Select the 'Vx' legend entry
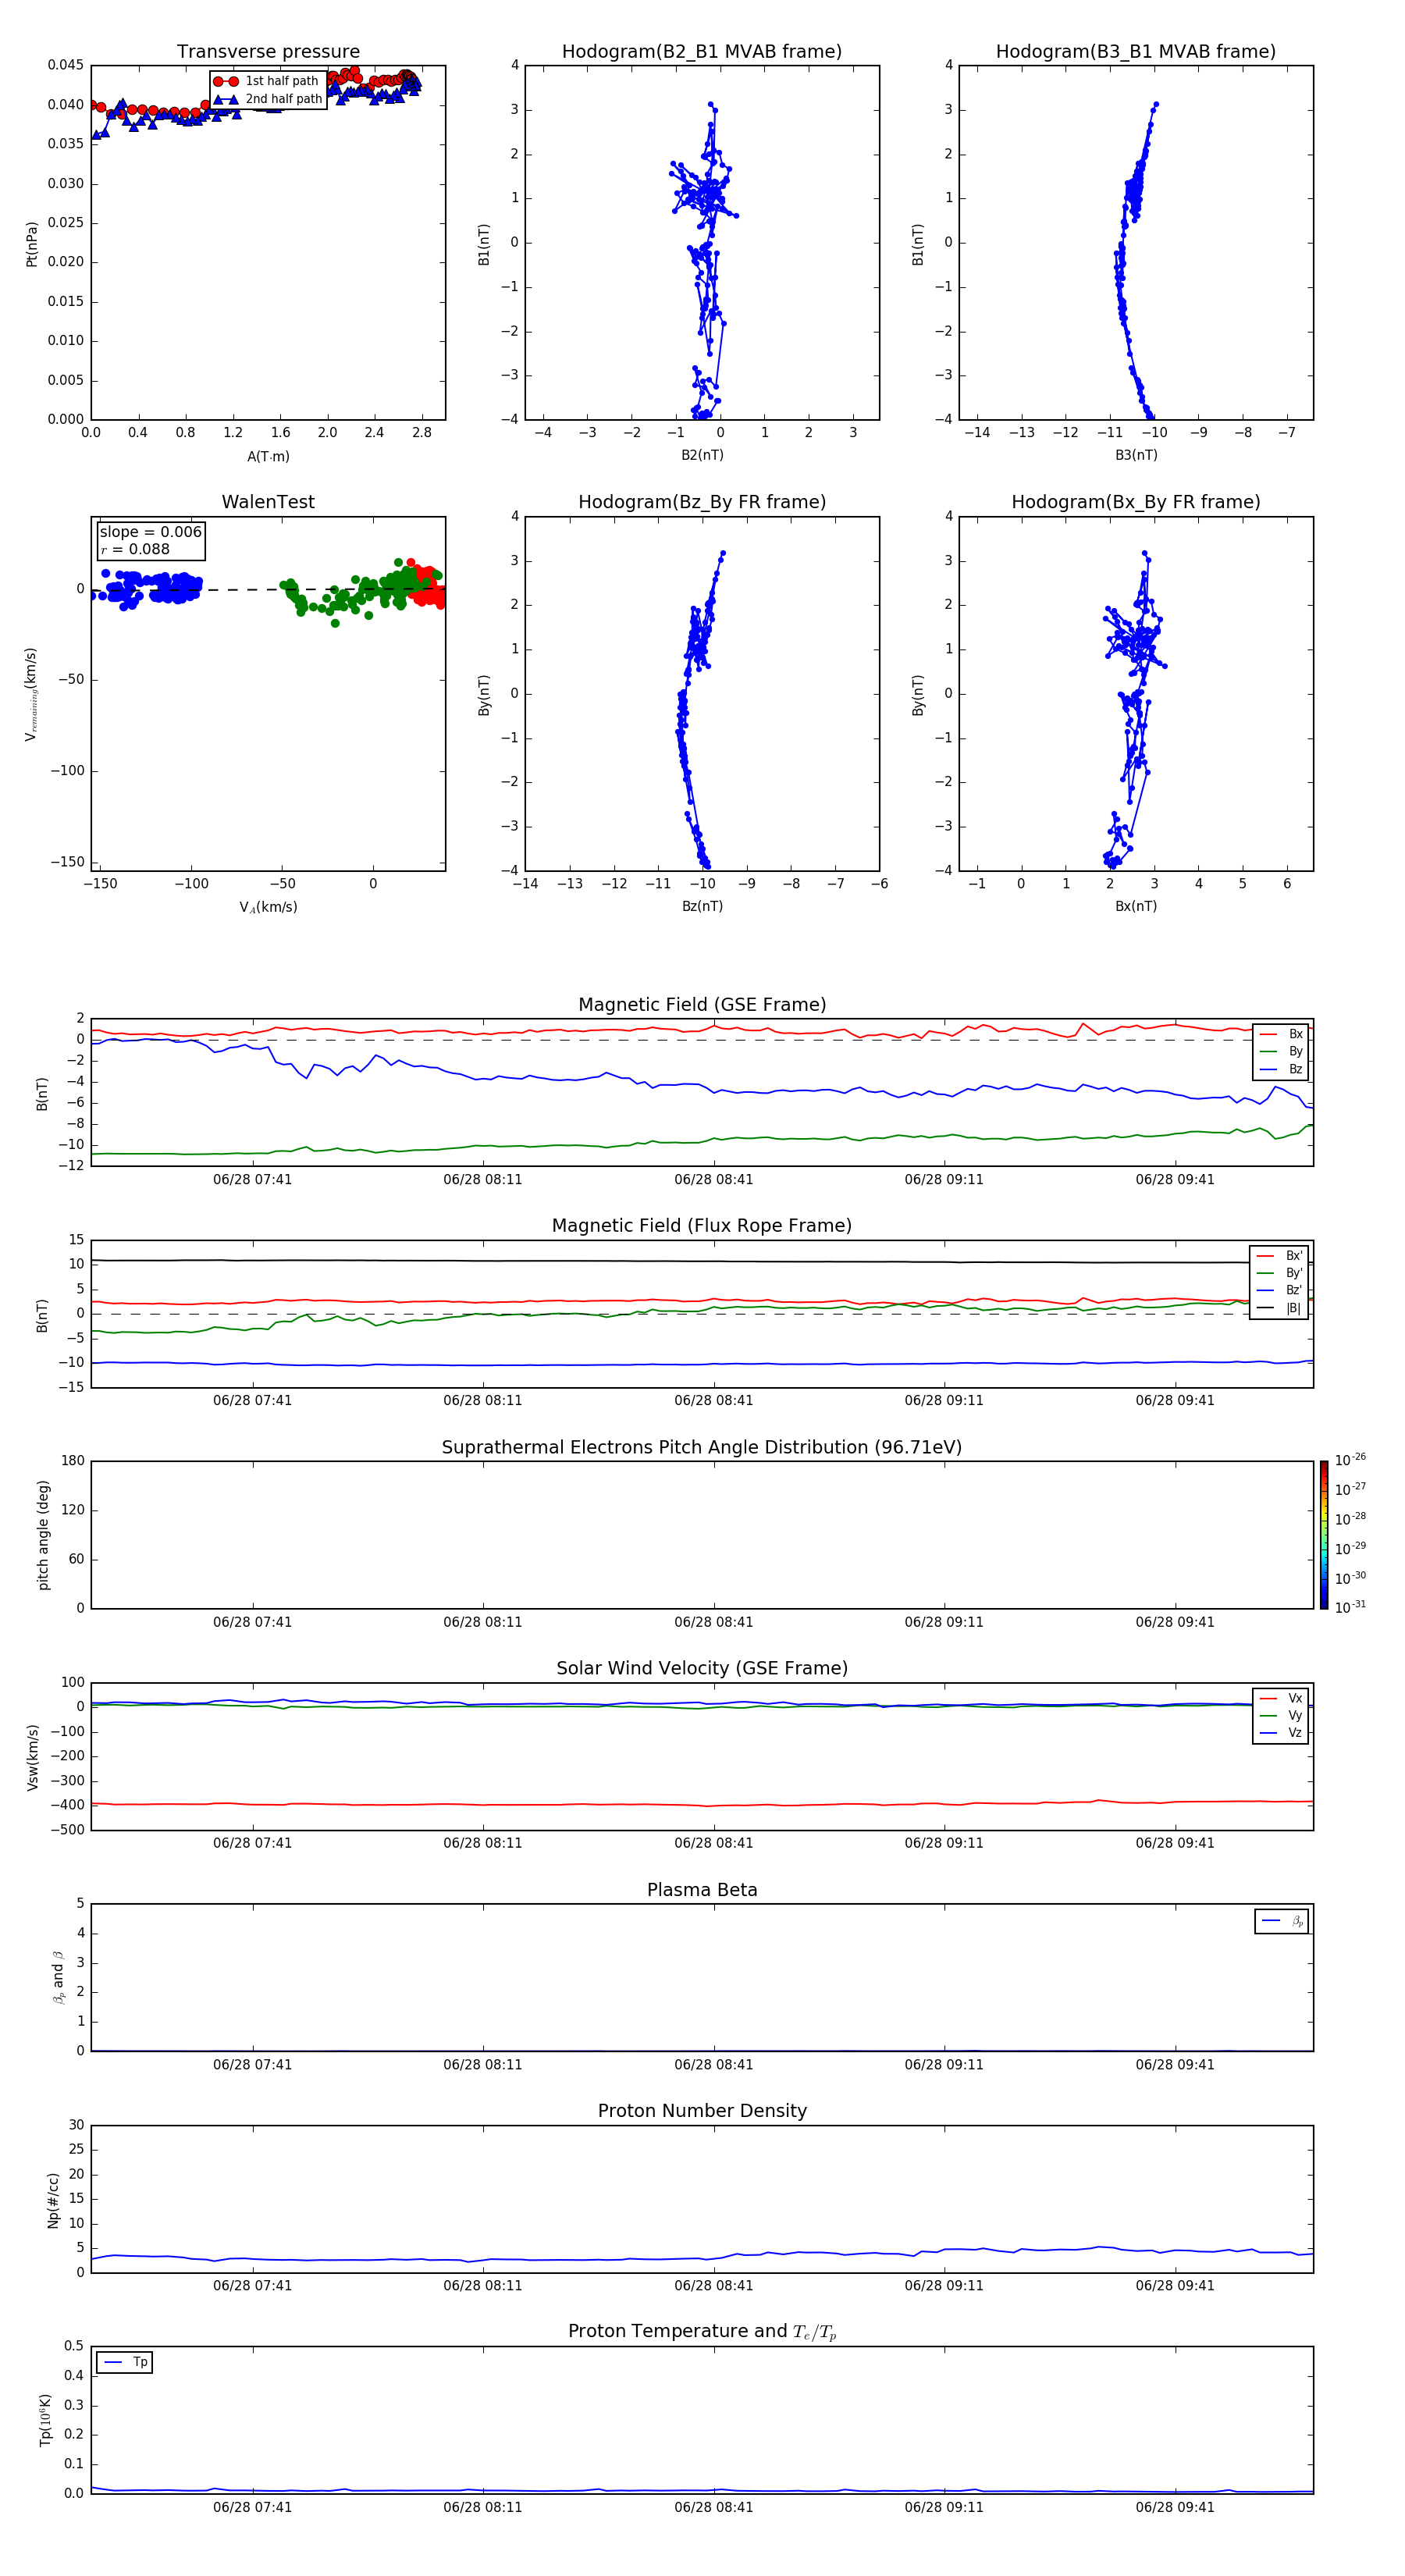1405x2576 pixels. [x=1281, y=1698]
